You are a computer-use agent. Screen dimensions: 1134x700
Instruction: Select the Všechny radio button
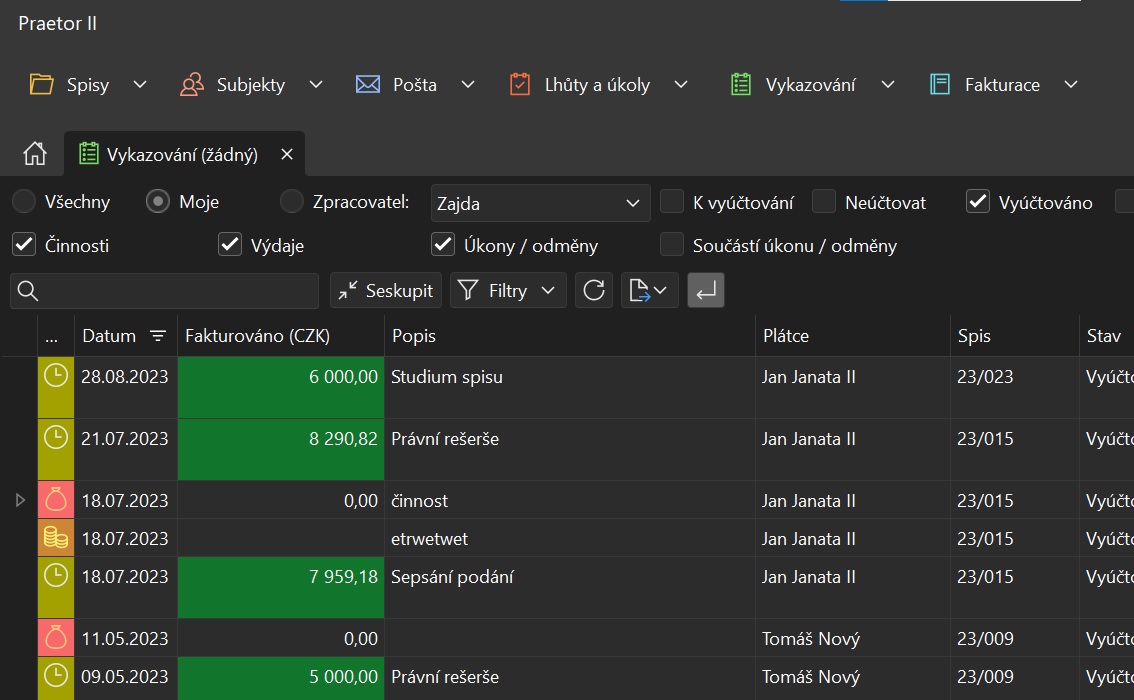click(23, 202)
